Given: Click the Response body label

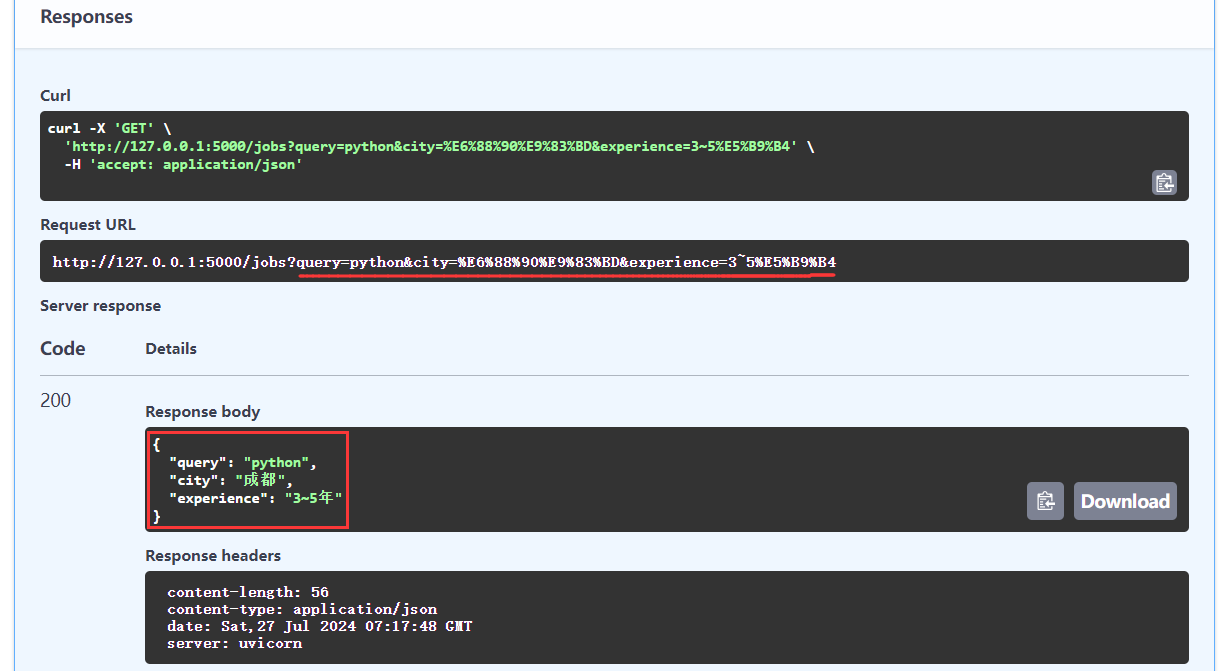Looking at the screenshot, I should [202, 411].
